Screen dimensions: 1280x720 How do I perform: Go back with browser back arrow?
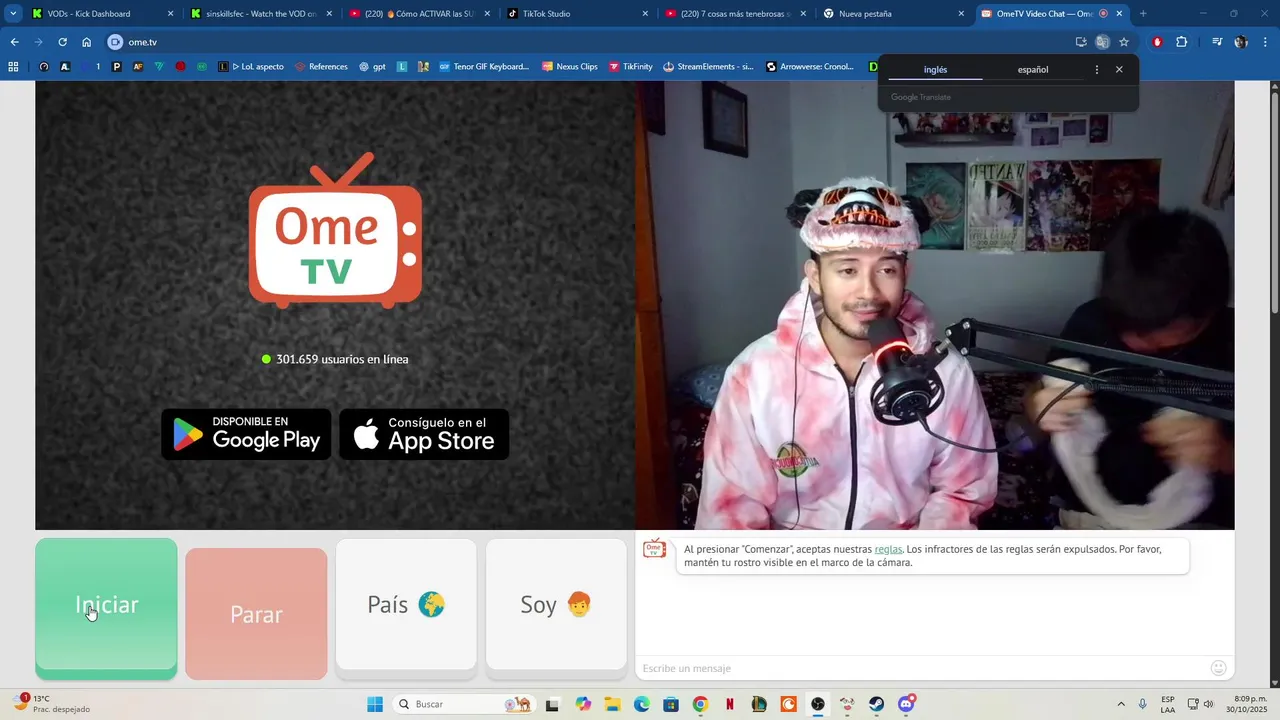coord(14,42)
